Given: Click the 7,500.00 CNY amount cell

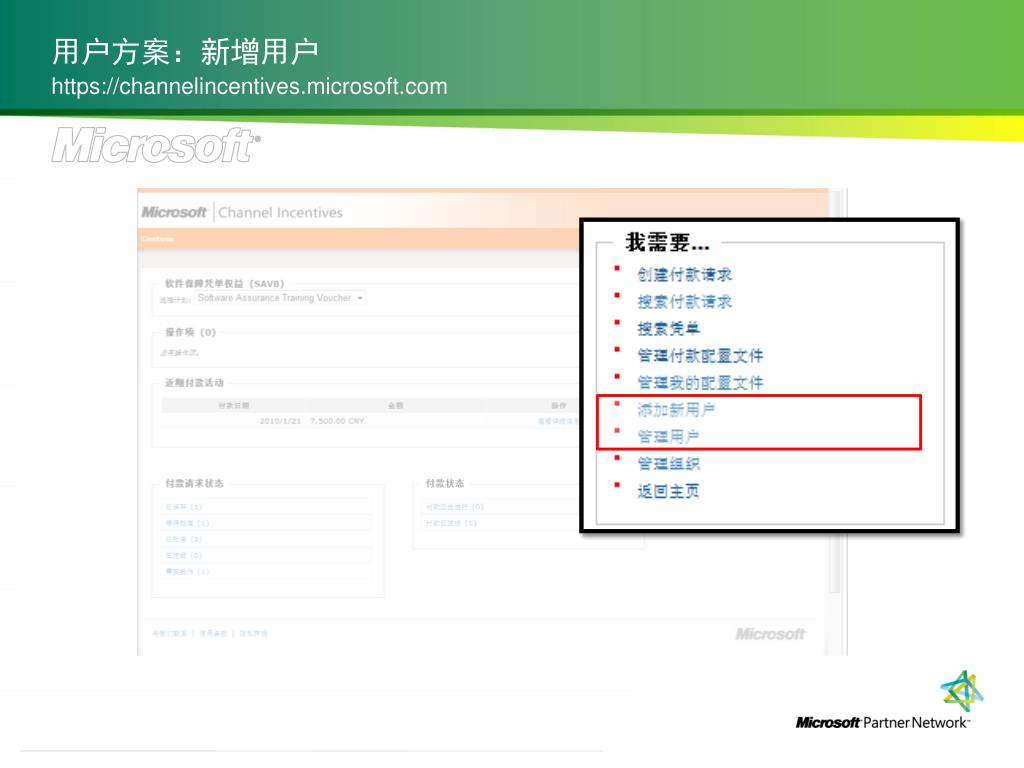Looking at the screenshot, I should pyautogui.click(x=337, y=421).
